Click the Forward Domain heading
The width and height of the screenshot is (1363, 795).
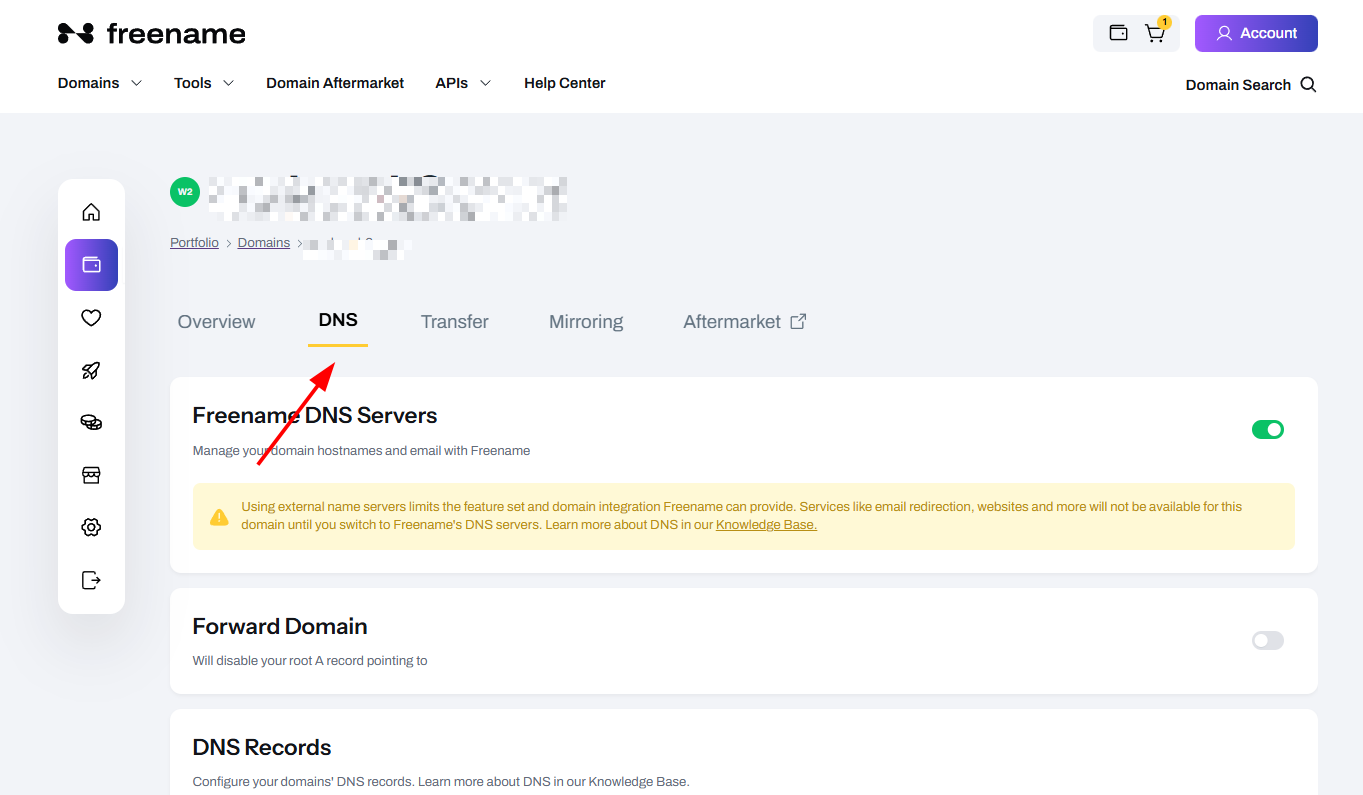coord(280,626)
